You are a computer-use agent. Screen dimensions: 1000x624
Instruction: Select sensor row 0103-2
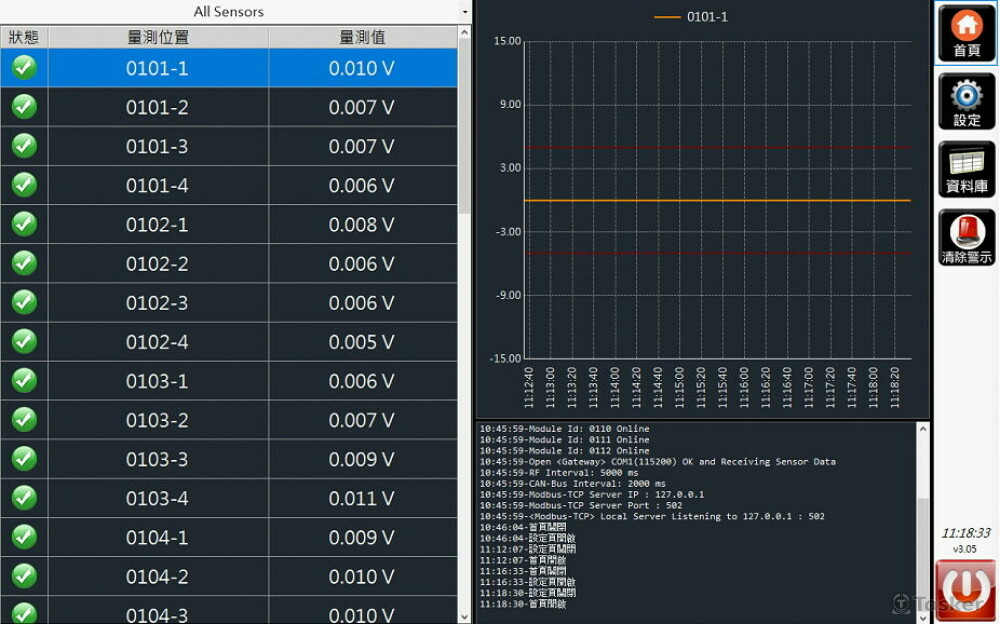[157, 420]
